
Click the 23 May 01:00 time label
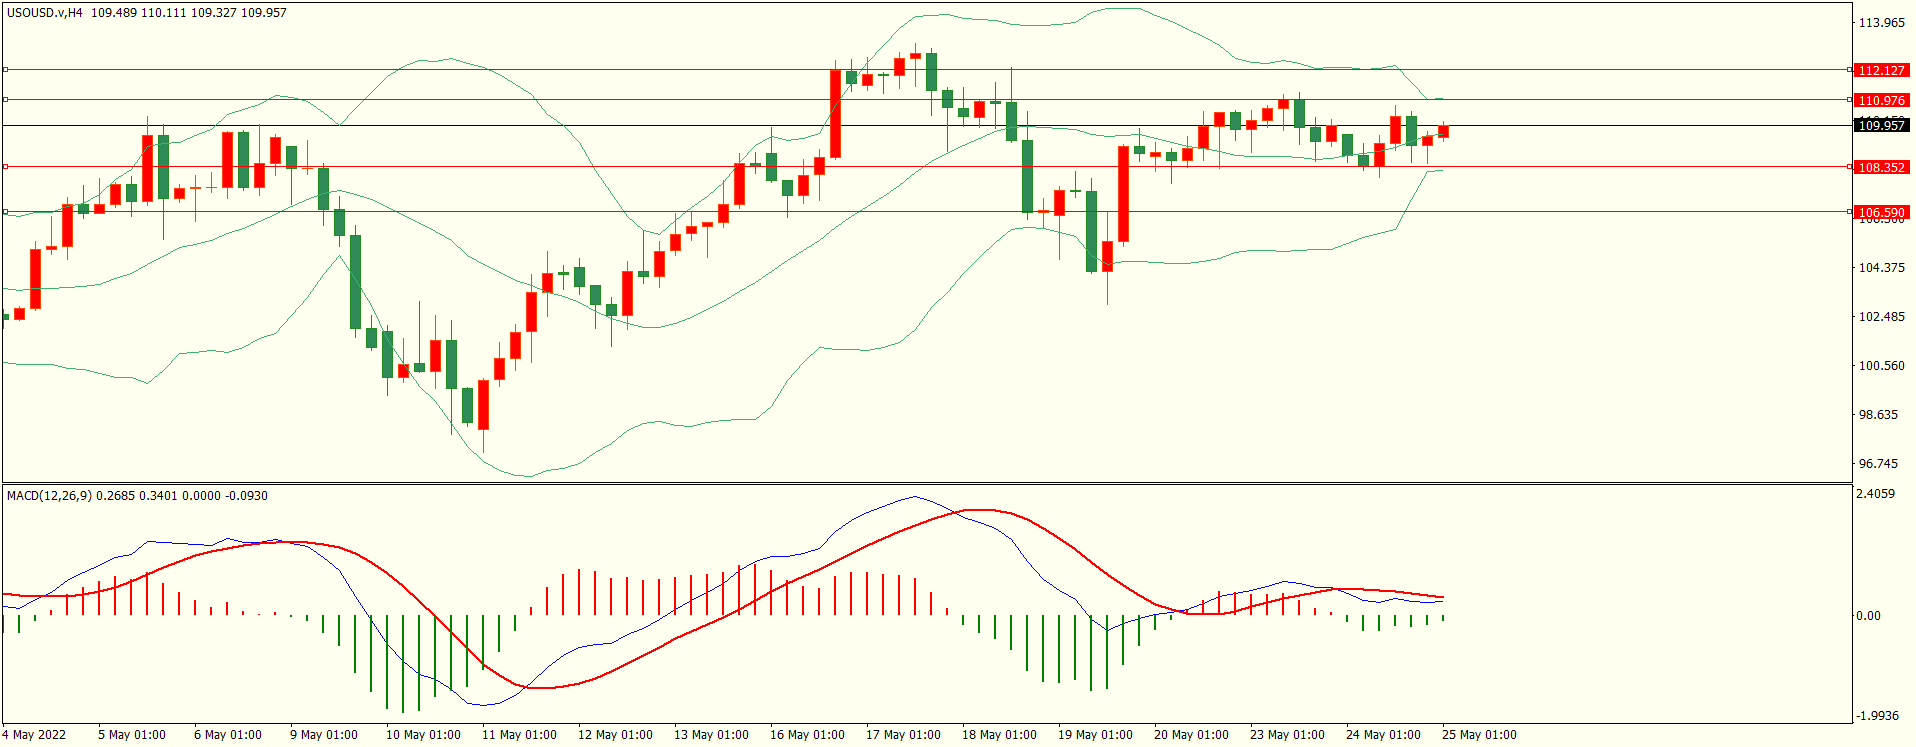pos(1287,734)
